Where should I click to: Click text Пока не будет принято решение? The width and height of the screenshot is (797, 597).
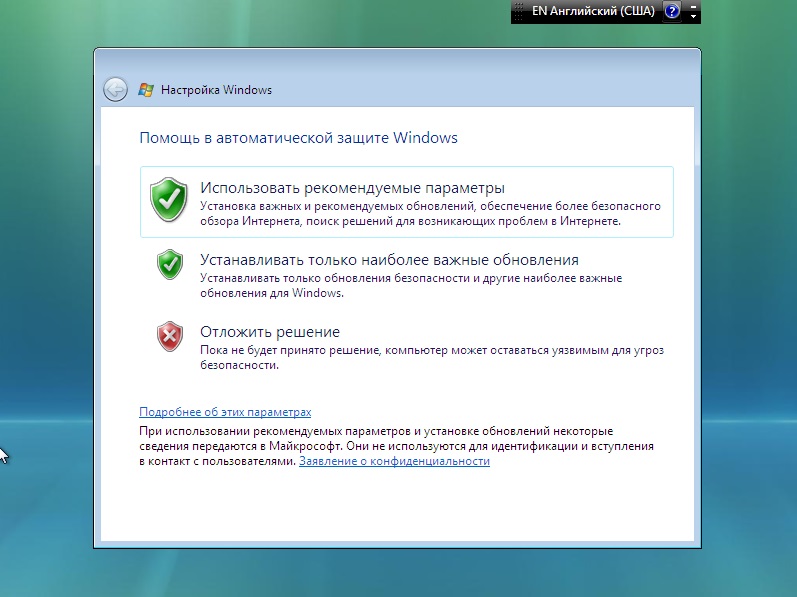pos(432,358)
